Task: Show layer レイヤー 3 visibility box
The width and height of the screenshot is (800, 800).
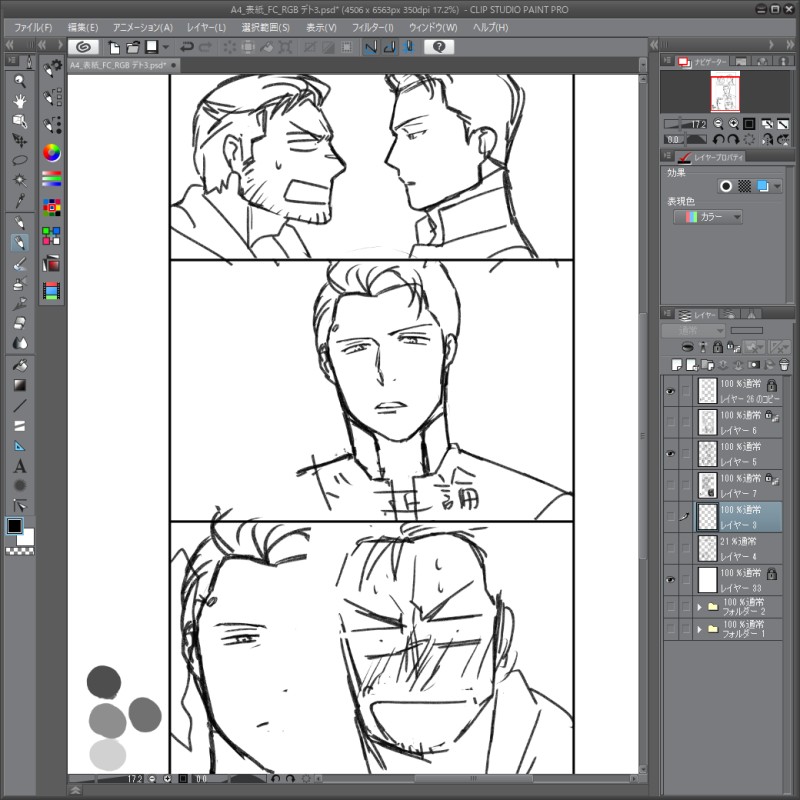Action: click(671, 517)
